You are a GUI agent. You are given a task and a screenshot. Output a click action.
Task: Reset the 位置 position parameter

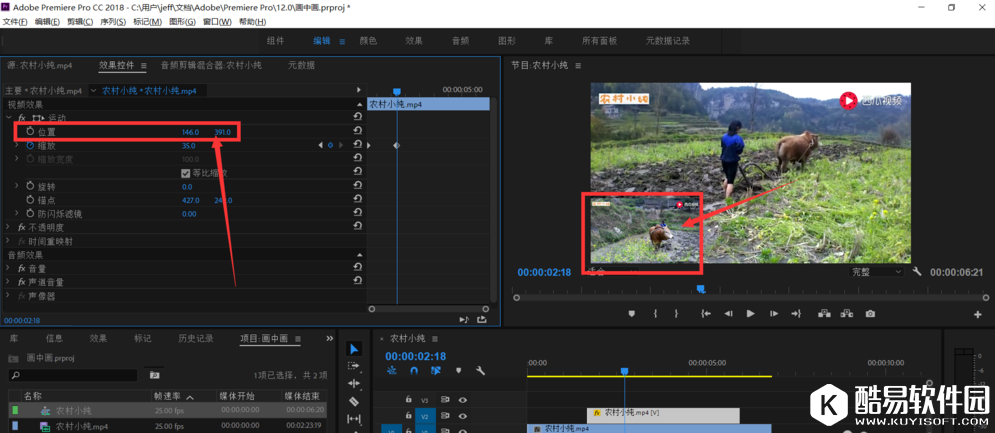tap(357, 132)
